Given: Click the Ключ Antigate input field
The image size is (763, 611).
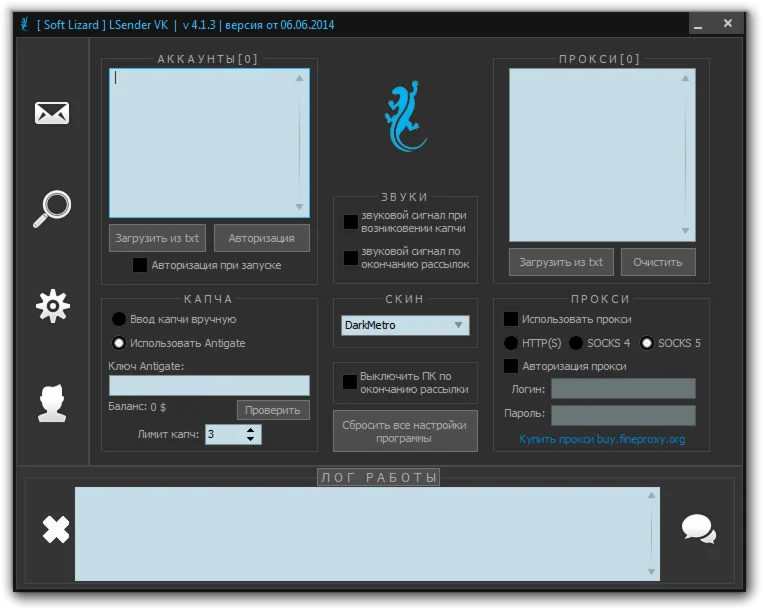Looking at the screenshot, I should (209, 385).
